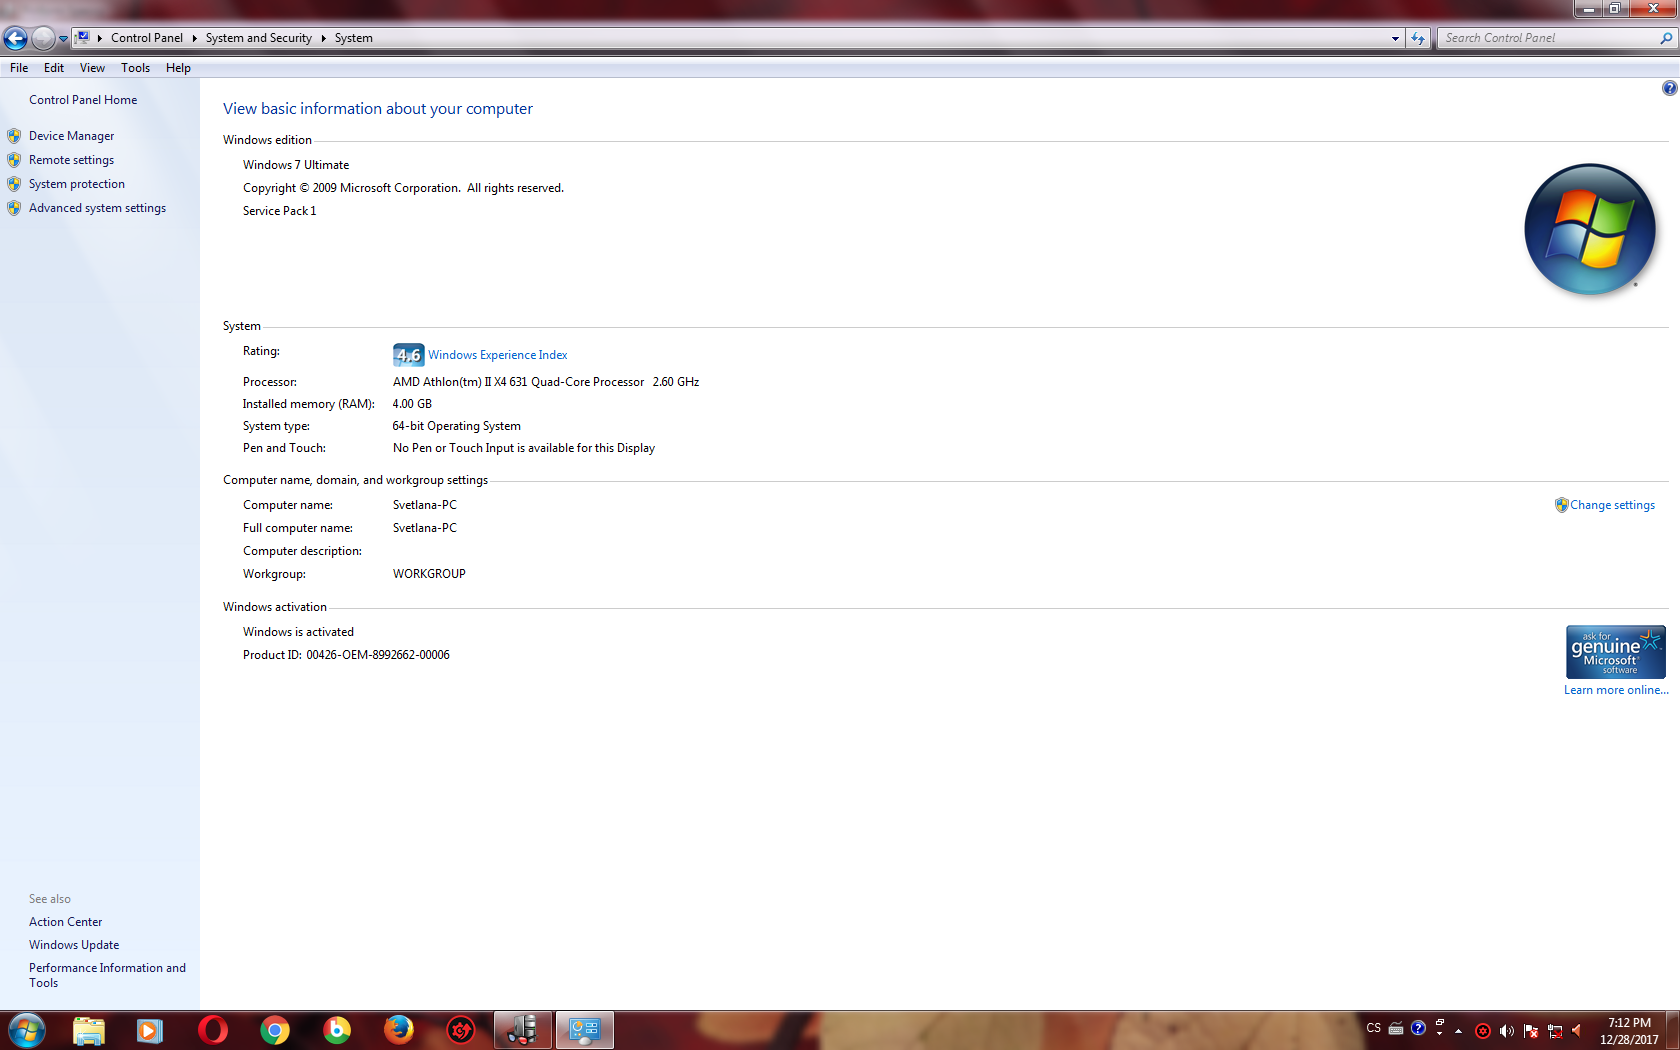The height and width of the screenshot is (1050, 1680).
Task: Click the 4.6 rating score badge
Action: point(408,355)
